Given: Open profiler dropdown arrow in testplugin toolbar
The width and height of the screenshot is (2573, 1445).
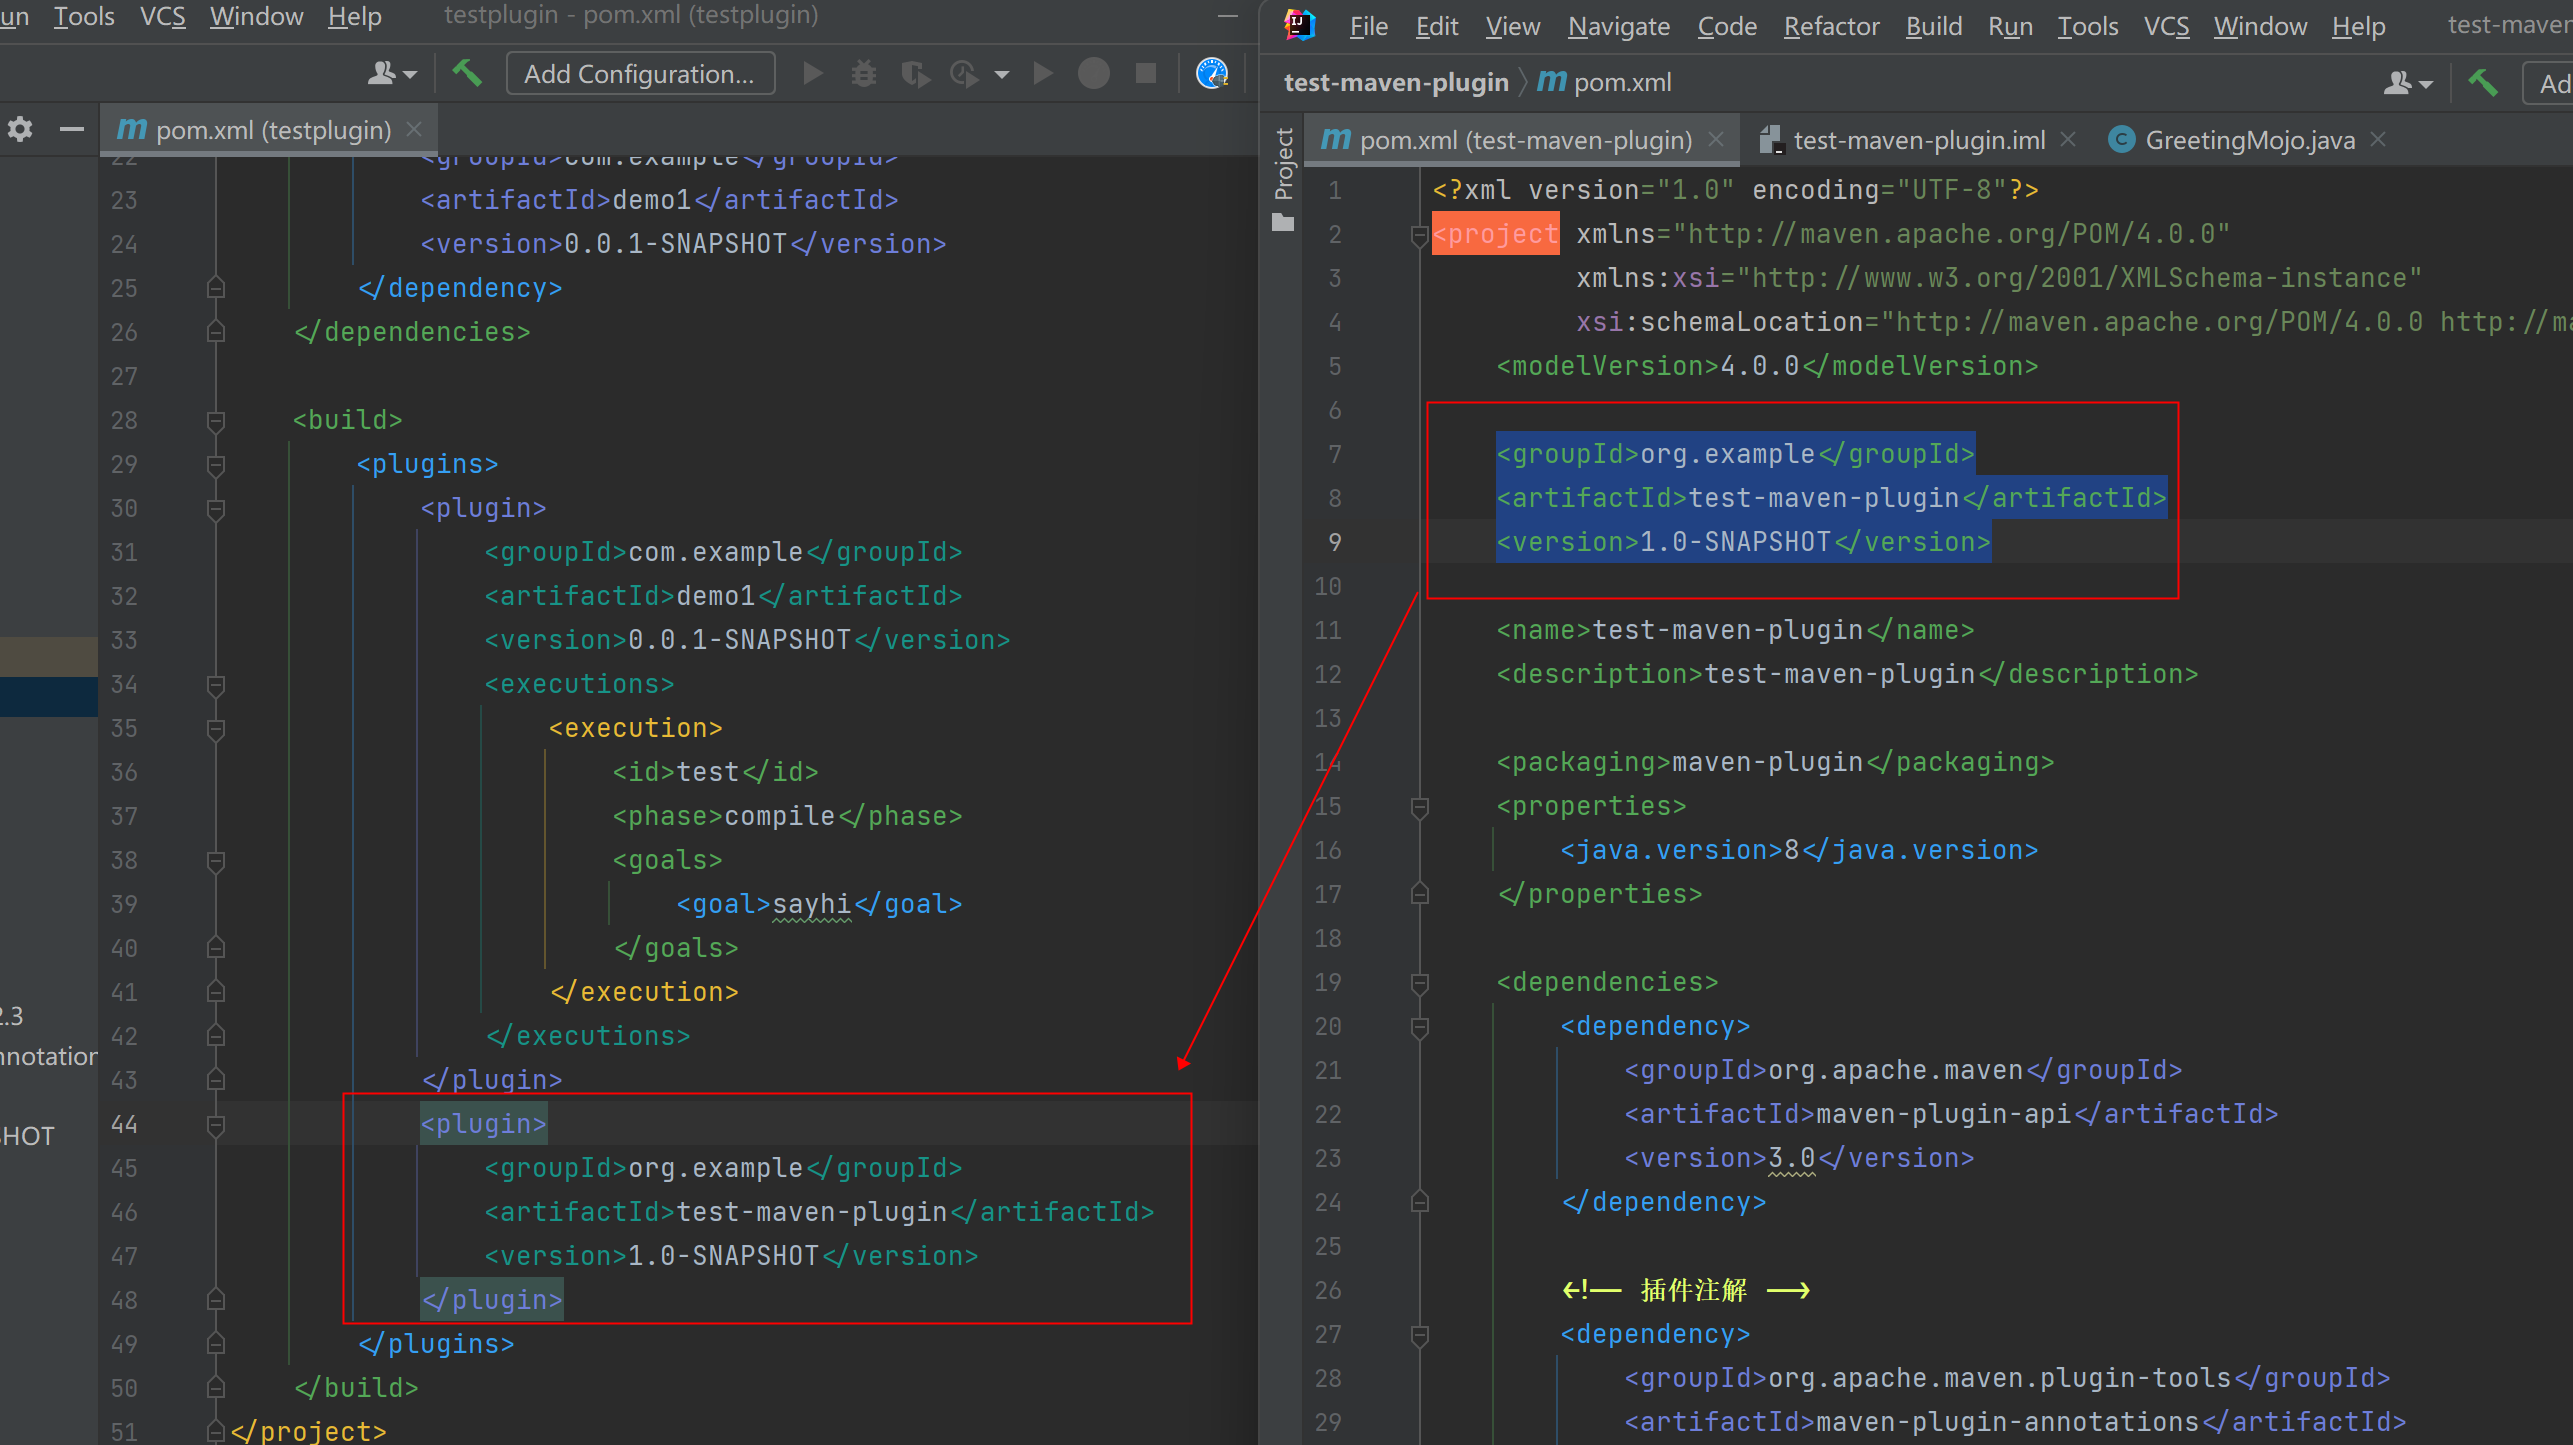Looking at the screenshot, I should tap(1002, 74).
